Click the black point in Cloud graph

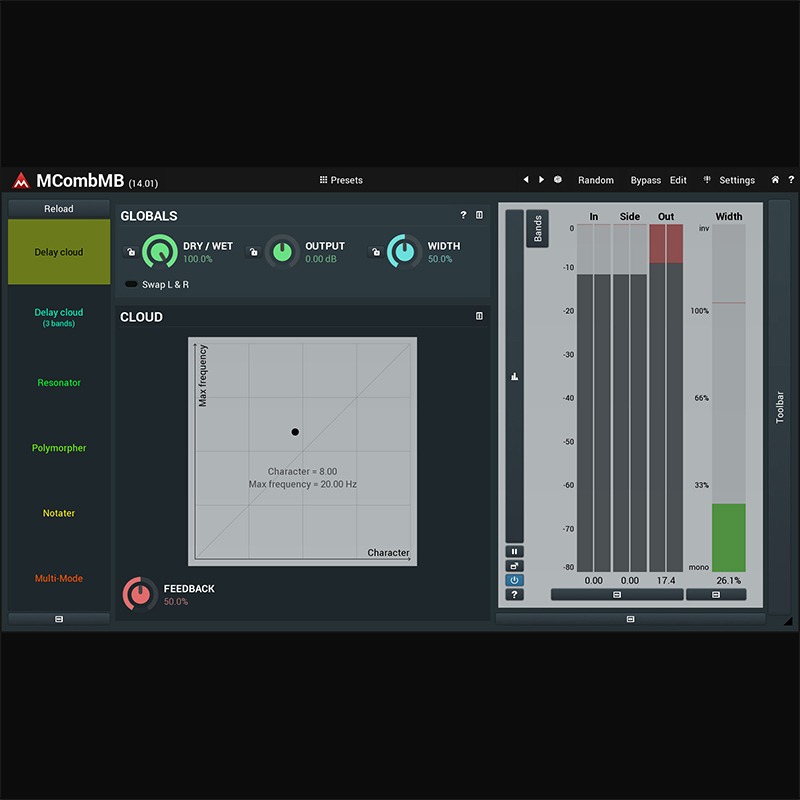point(295,432)
